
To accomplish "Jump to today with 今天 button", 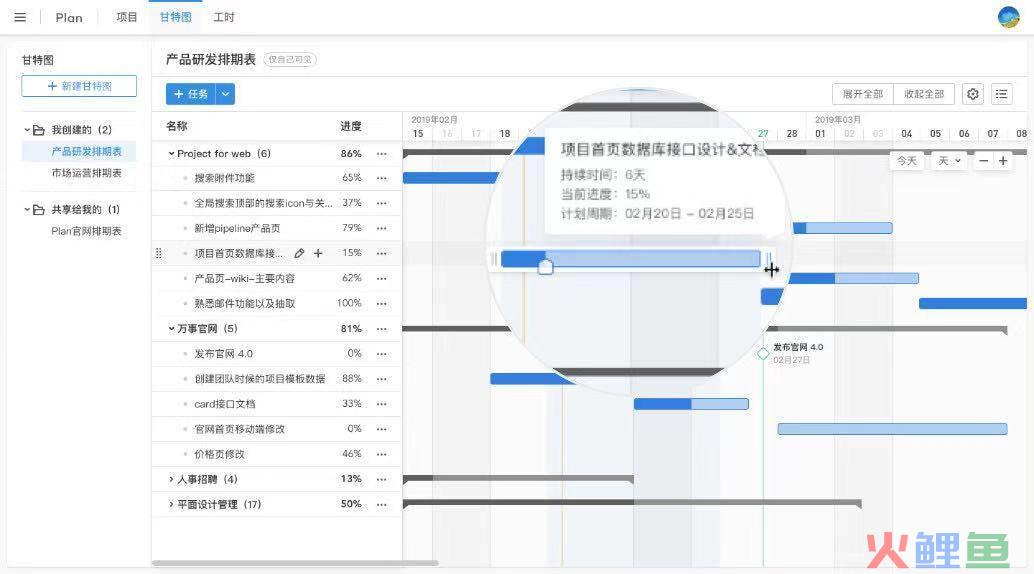I will [907, 161].
